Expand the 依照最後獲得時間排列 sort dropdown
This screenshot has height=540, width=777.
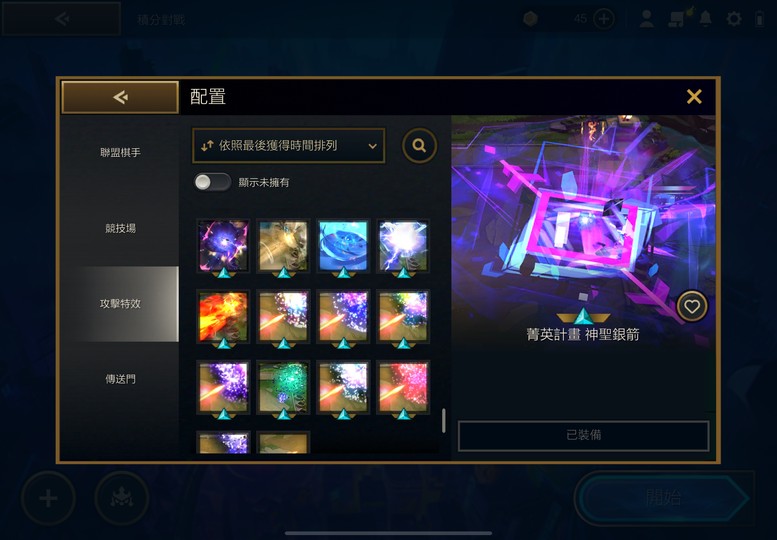click(x=288, y=146)
